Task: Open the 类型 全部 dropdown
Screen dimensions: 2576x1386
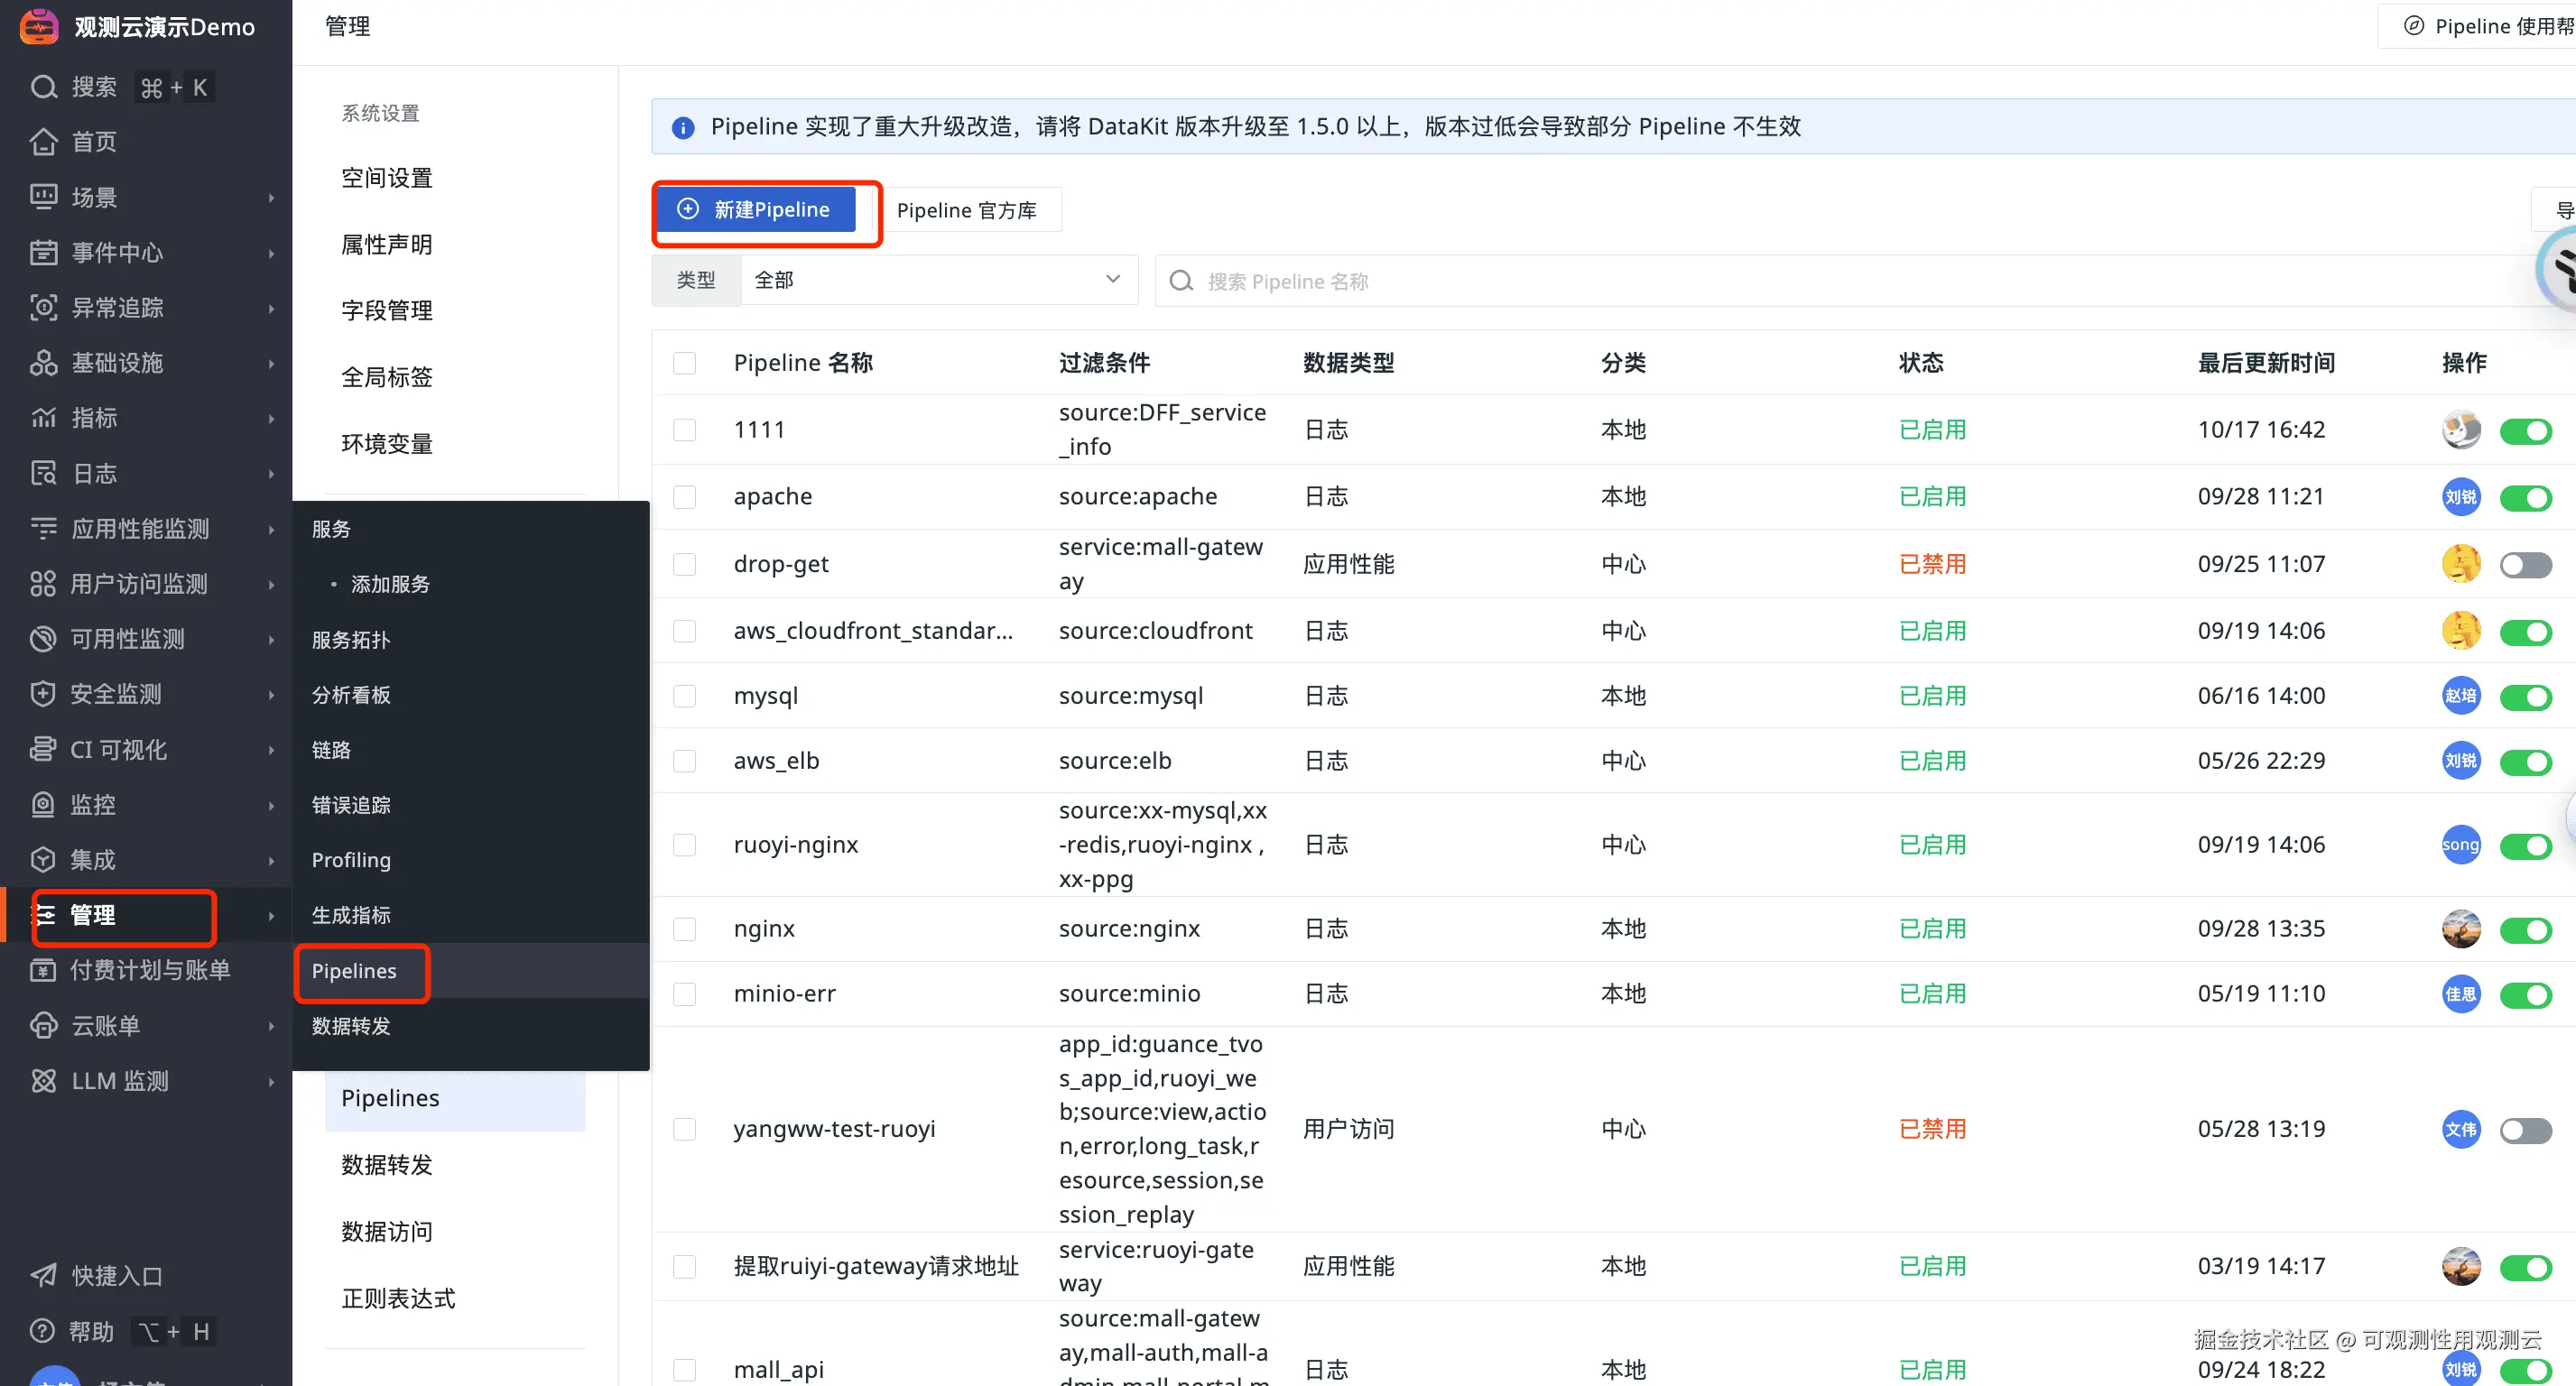Action: [x=938, y=280]
